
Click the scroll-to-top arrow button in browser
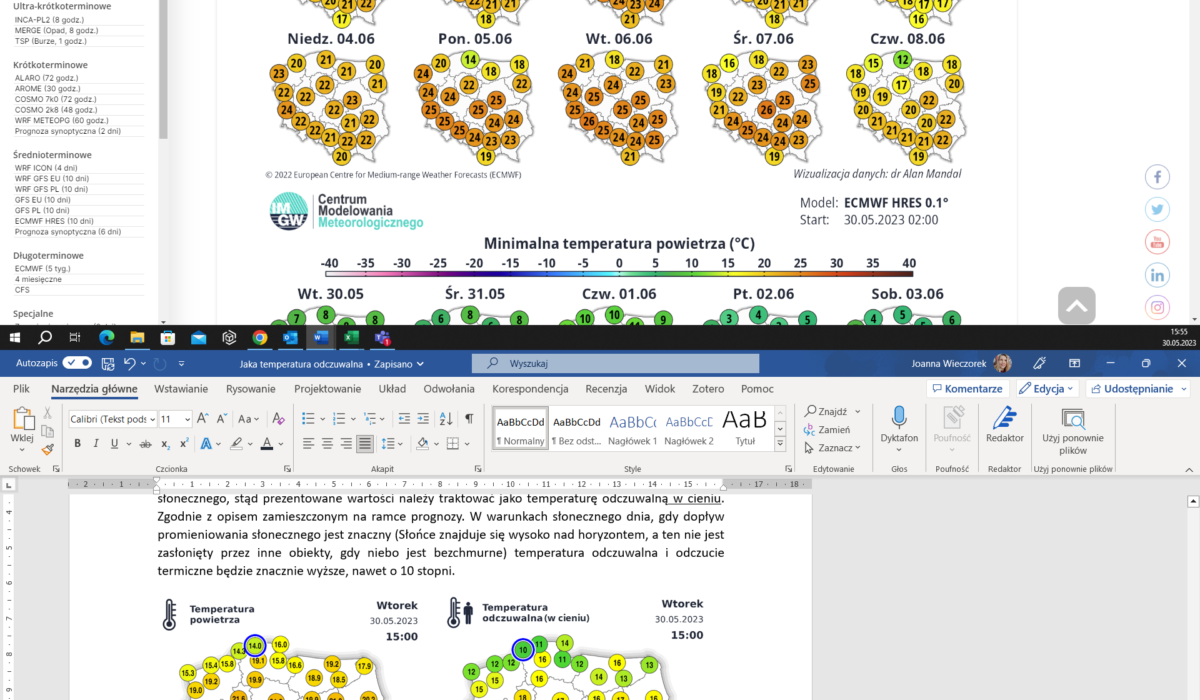click(1077, 306)
